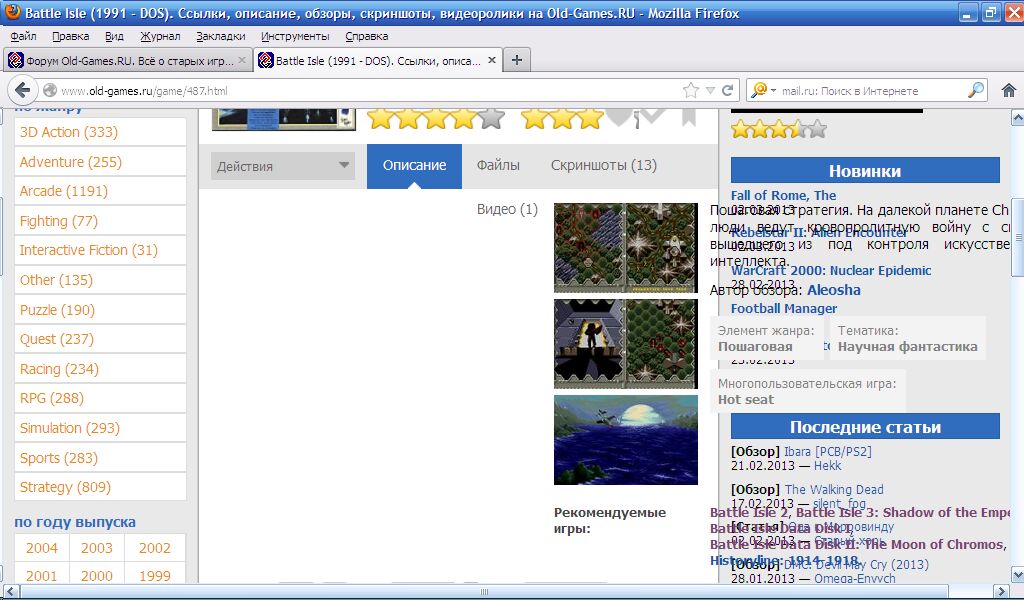Open the Инструменты menu
This screenshot has width=1024, height=600.
(295, 36)
